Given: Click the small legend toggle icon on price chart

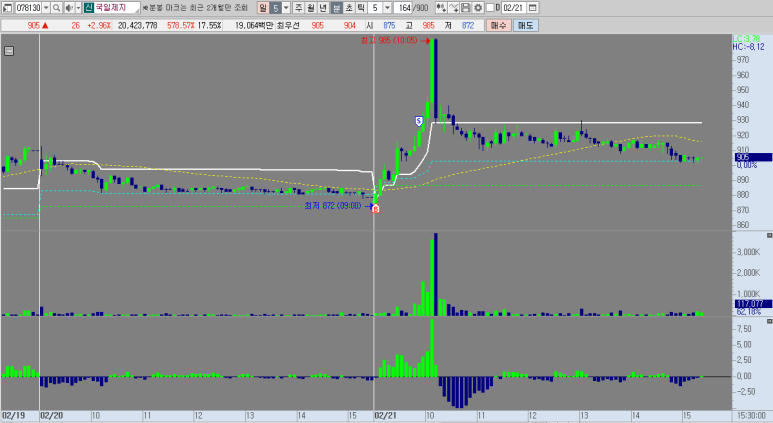Looking at the screenshot, I should [9, 51].
